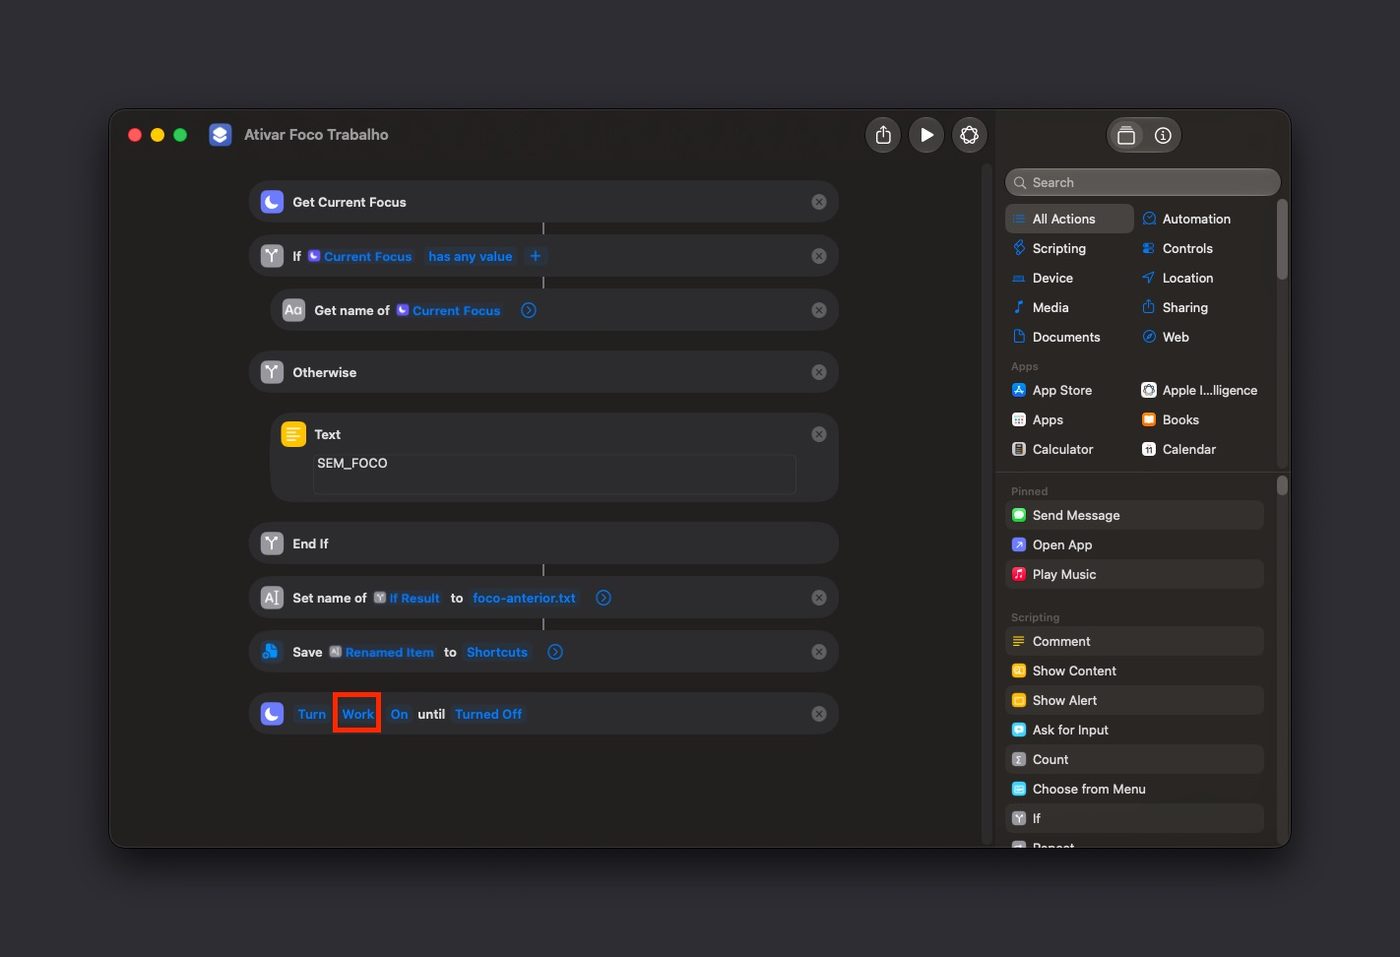The height and width of the screenshot is (957, 1400).
Task: Select the All Actions category
Action: coord(1069,219)
